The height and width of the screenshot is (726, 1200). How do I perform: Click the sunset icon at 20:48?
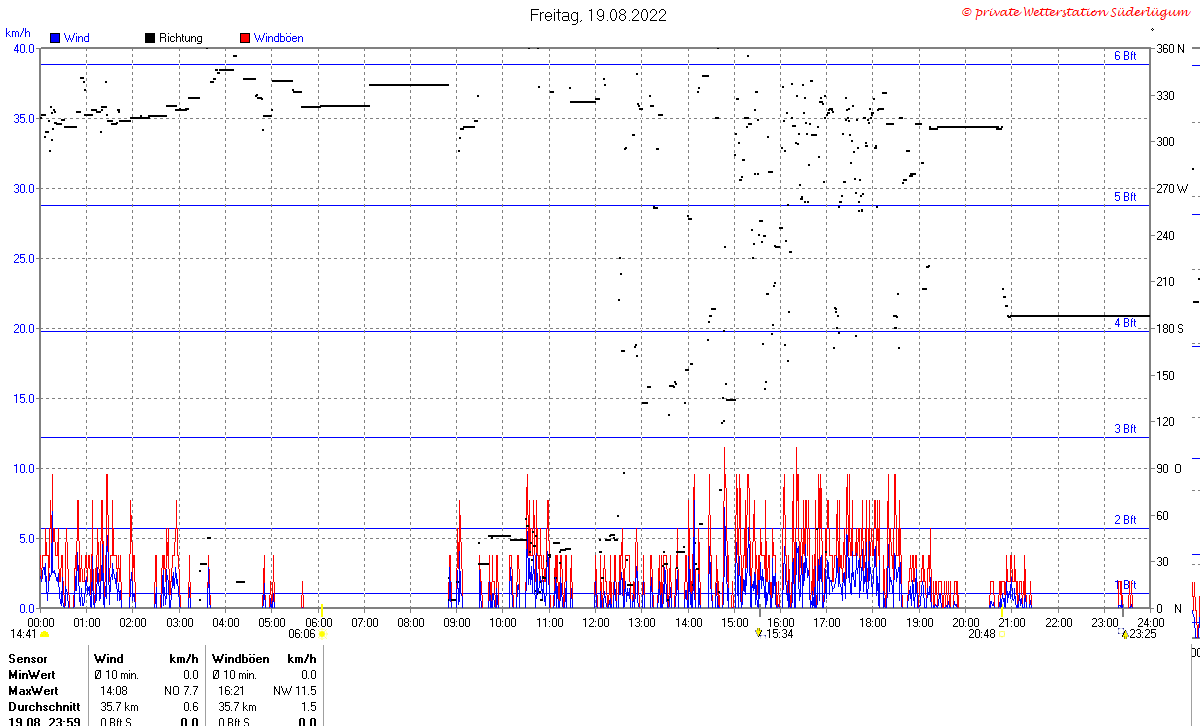click(1002, 634)
